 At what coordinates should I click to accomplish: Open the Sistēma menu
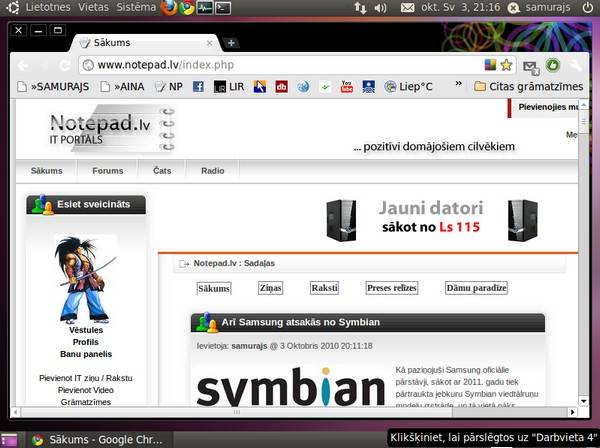click(x=136, y=7)
